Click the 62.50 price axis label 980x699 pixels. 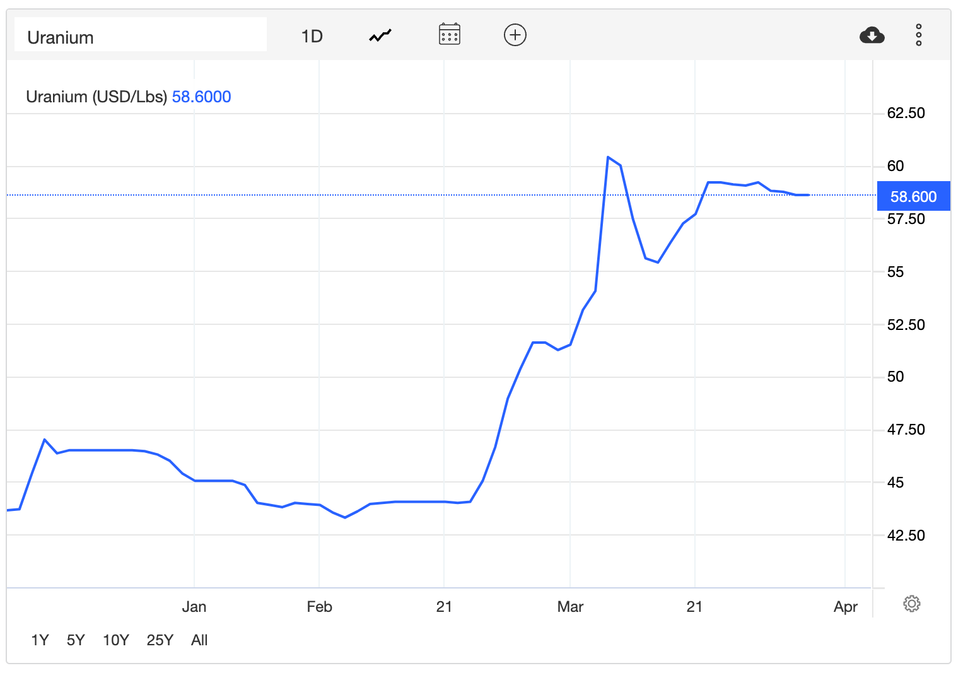(906, 113)
